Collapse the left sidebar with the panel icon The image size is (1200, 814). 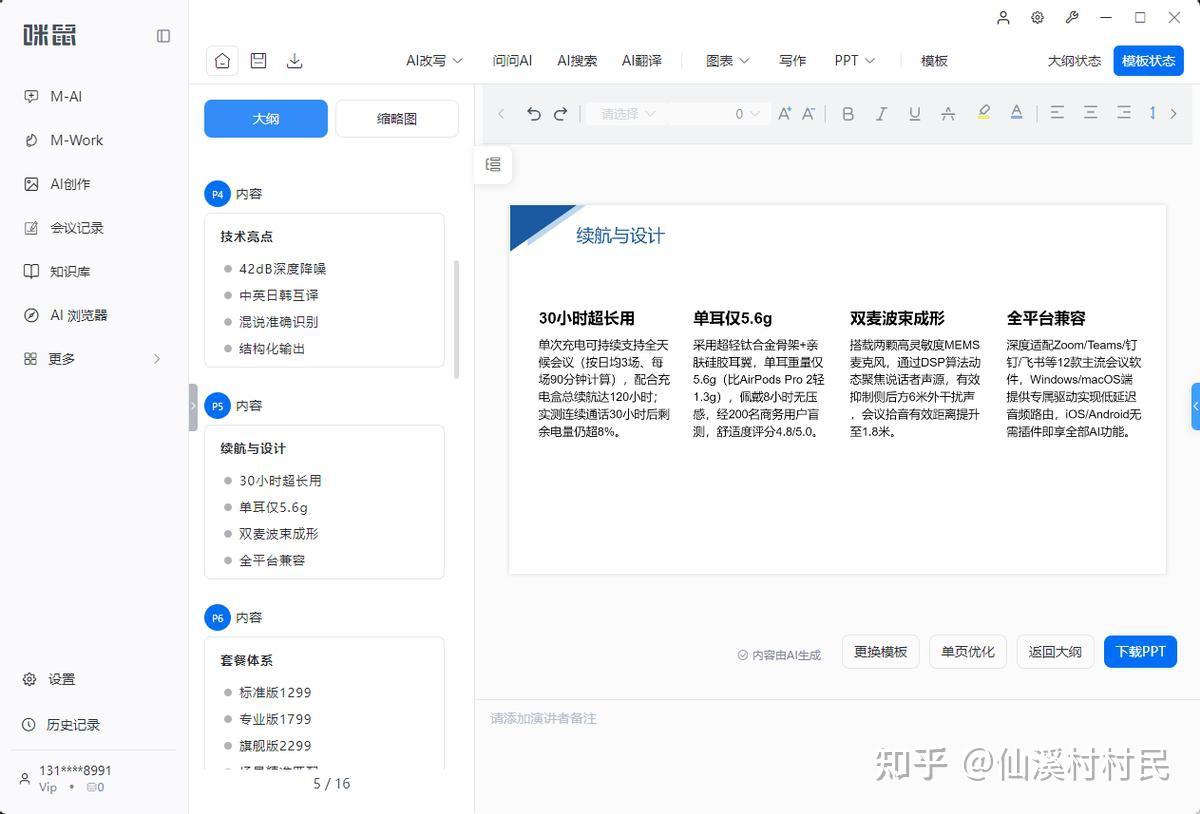tap(163, 36)
